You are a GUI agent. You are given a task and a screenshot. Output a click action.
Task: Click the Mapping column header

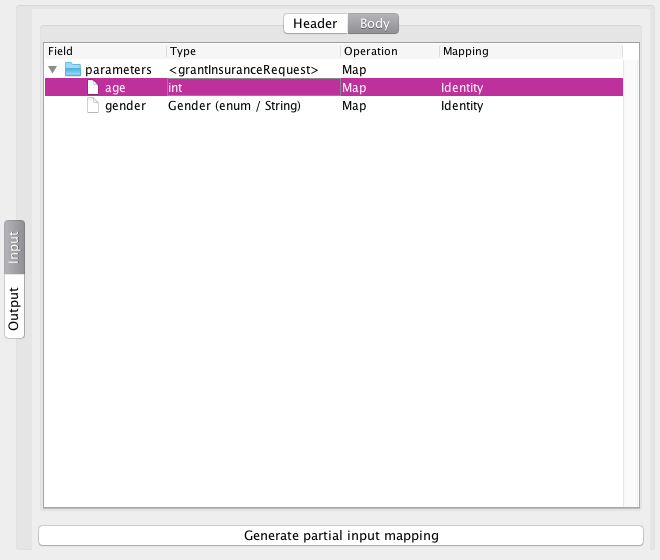click(x=531, y=51)
